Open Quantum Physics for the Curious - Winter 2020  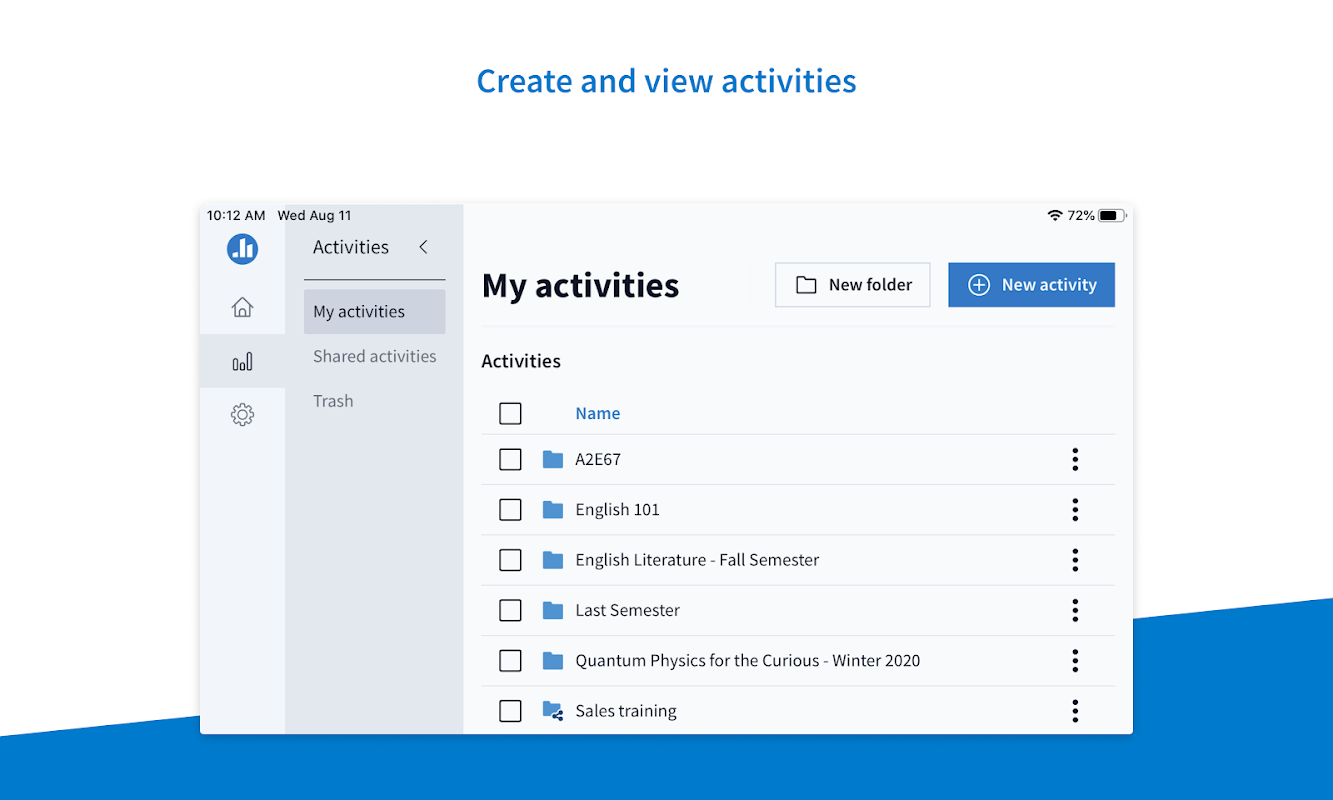click(747, 661)
